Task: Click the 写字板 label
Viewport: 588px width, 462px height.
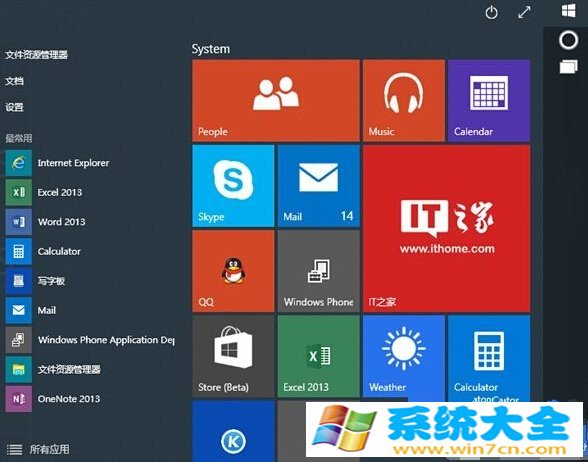Action: pyautogui.click(x=51, y=281)
